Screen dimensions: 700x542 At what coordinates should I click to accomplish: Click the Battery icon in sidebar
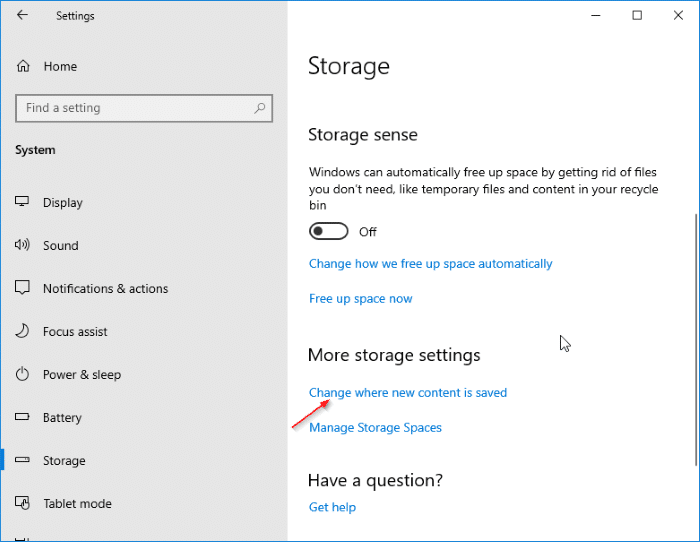23,417
